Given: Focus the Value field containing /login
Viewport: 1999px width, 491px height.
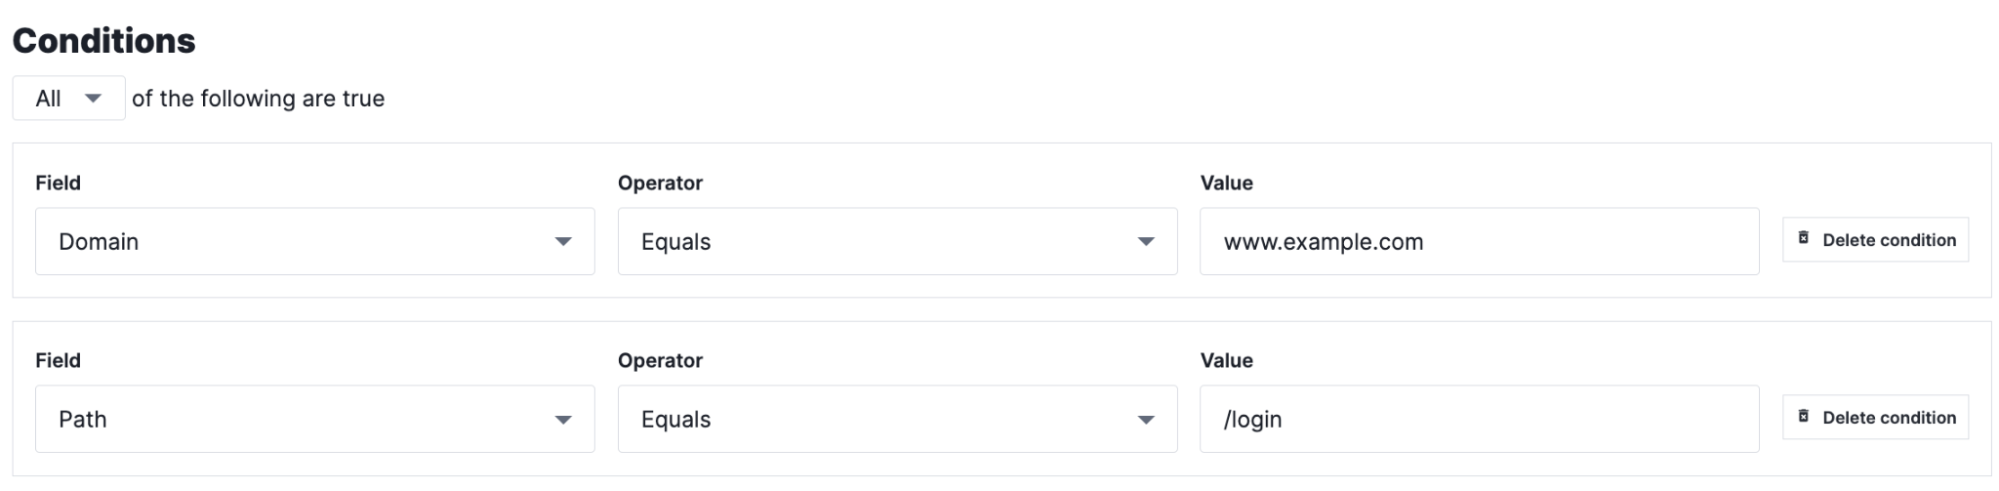Looking at the screenshot, I should pos(1478,420).
